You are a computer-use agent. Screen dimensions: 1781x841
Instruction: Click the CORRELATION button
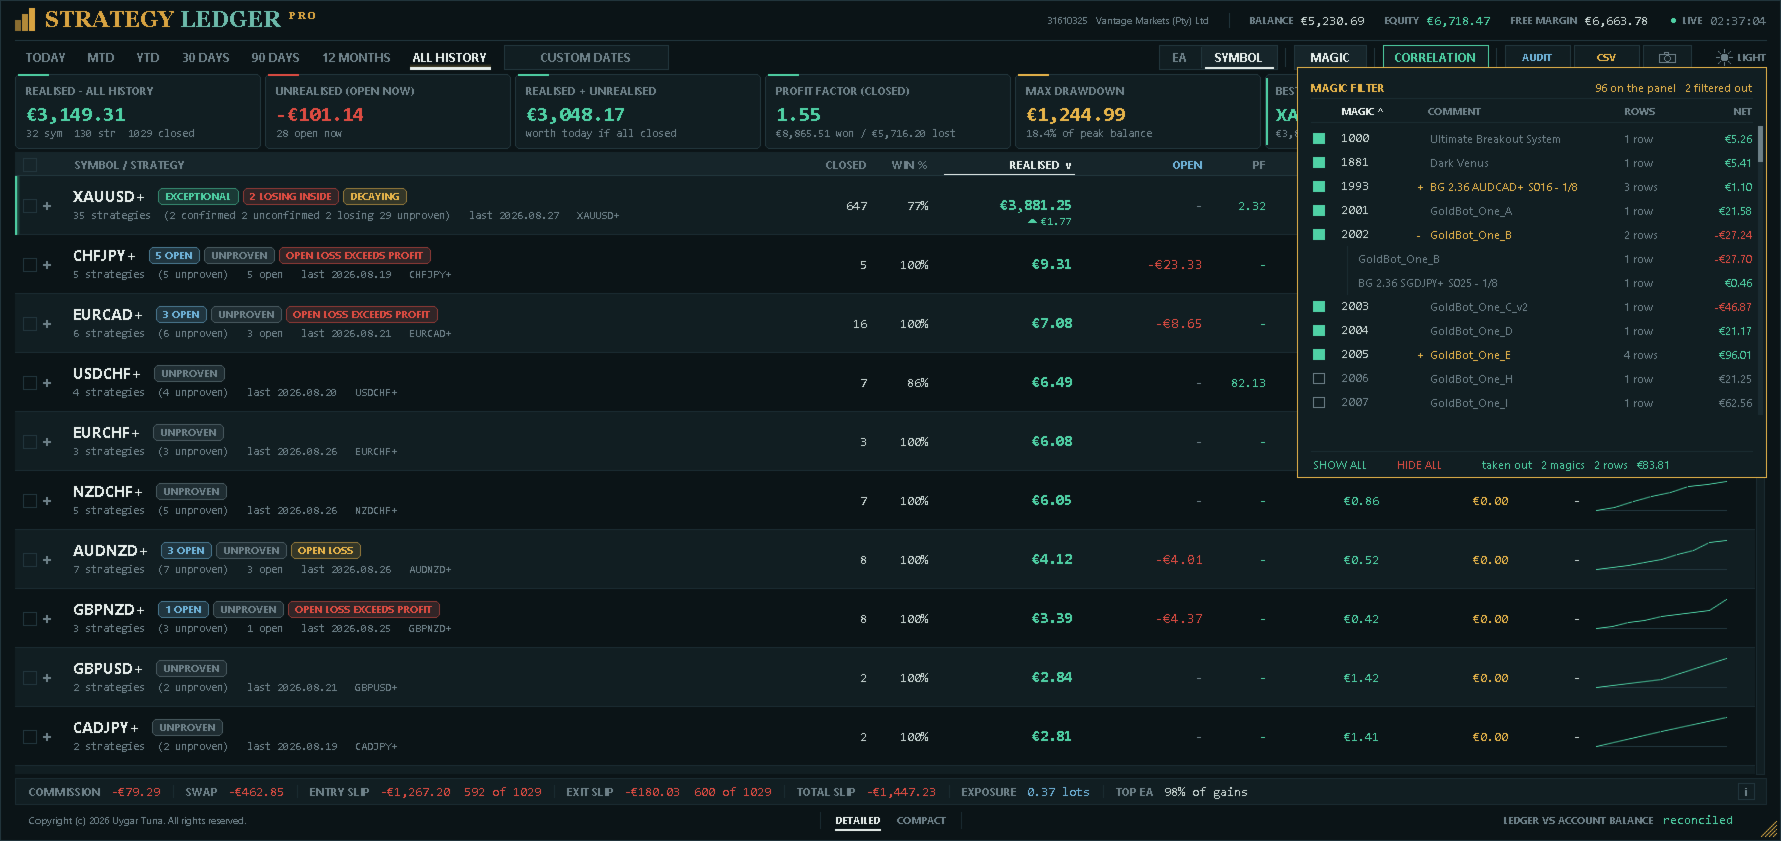[1435, 58]
